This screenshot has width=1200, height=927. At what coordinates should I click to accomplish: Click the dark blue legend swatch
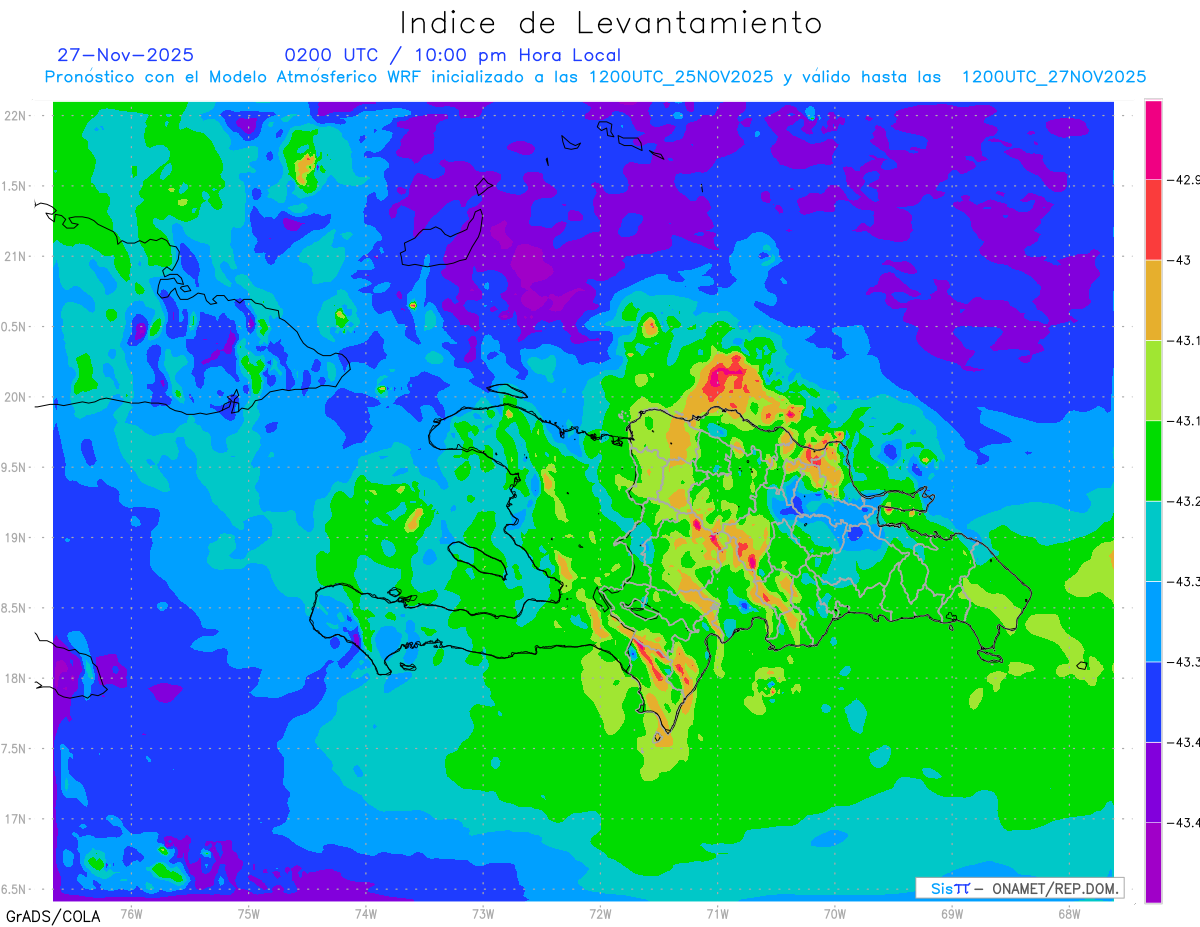(1153, 702)
